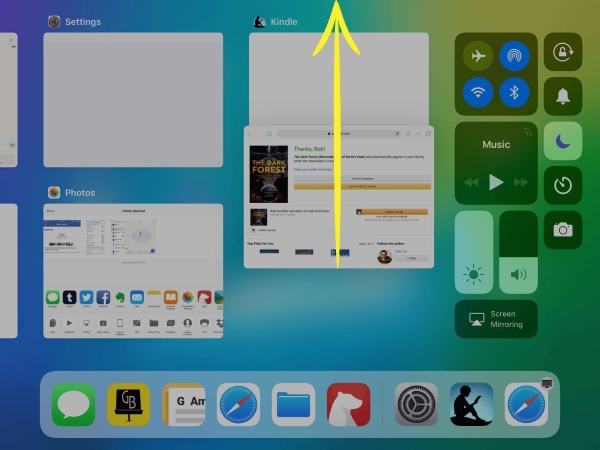Tap Follow button under author name
Screen dimensions: 600x450
click(412, 258)
